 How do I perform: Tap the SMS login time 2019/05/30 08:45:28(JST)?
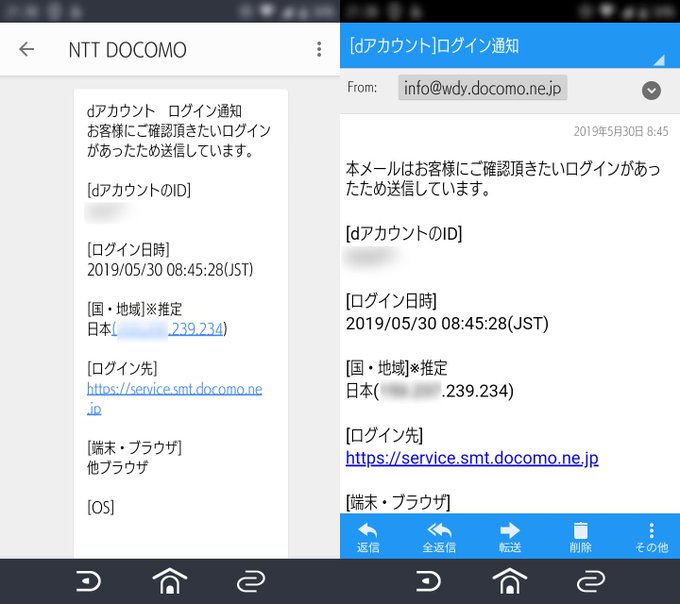pyautogui.click(x=170, y=270)
